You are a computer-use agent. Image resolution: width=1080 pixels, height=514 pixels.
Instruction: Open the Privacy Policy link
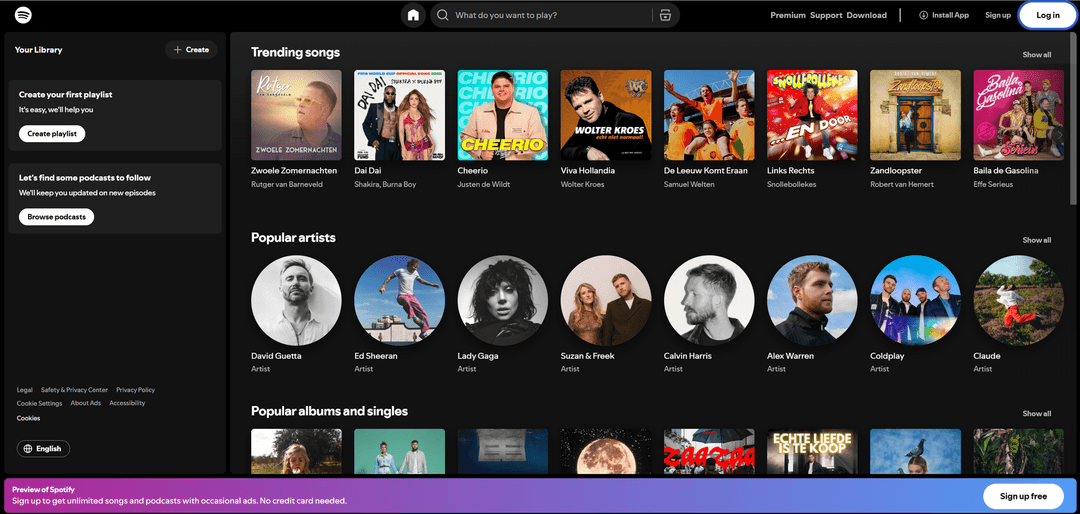click(x=136, y=390)
